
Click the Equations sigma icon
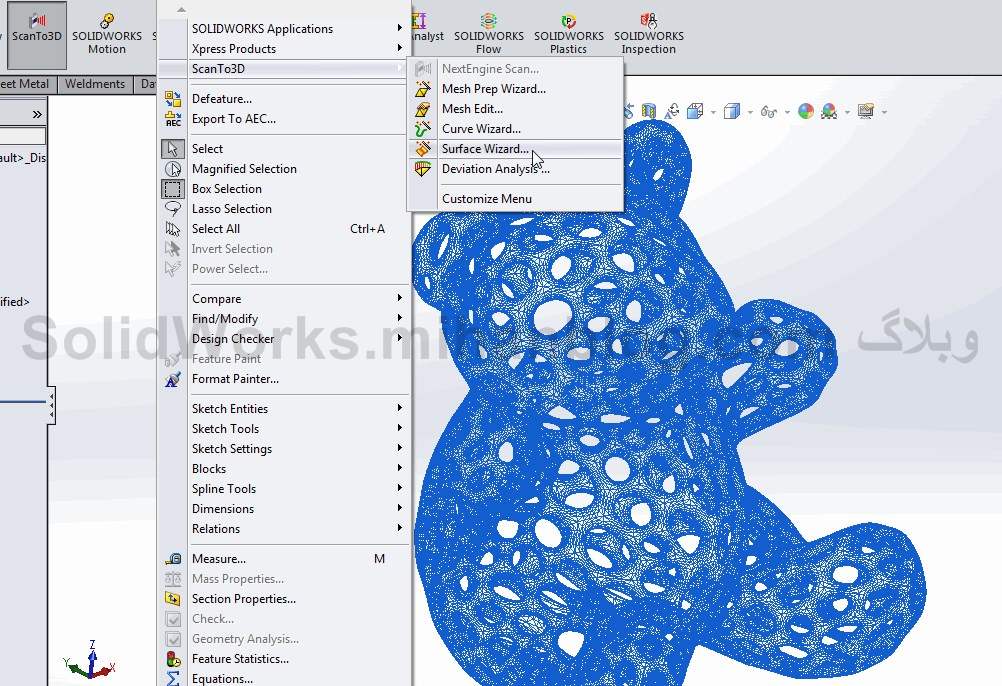click(x=173, y=678)
